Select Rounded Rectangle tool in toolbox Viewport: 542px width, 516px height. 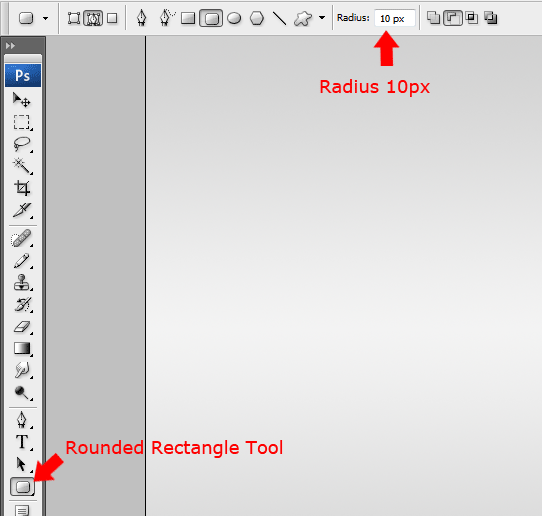click(22, 487)
